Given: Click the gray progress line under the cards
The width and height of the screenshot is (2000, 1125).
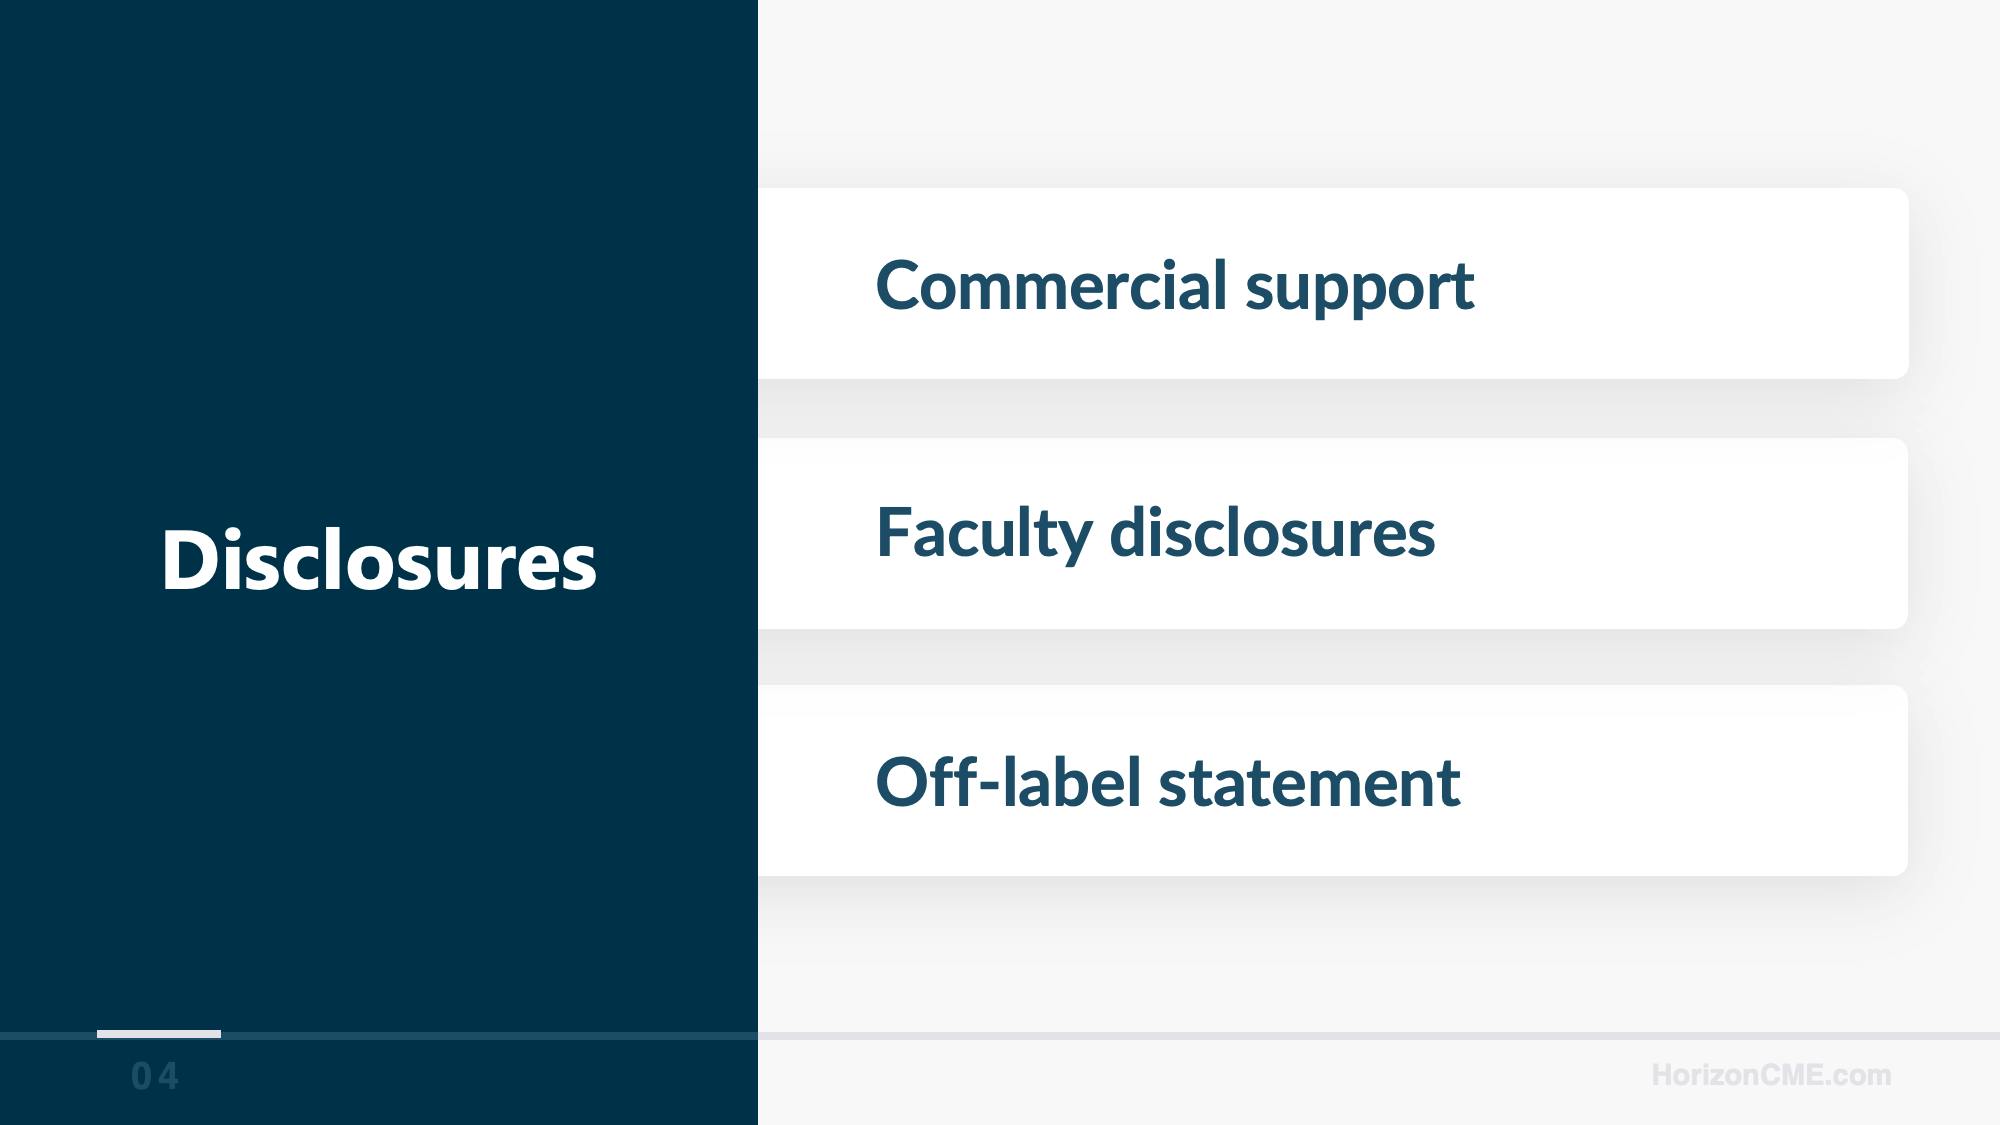Looking at the screenshot, I should click(x=1378, y=1036).
